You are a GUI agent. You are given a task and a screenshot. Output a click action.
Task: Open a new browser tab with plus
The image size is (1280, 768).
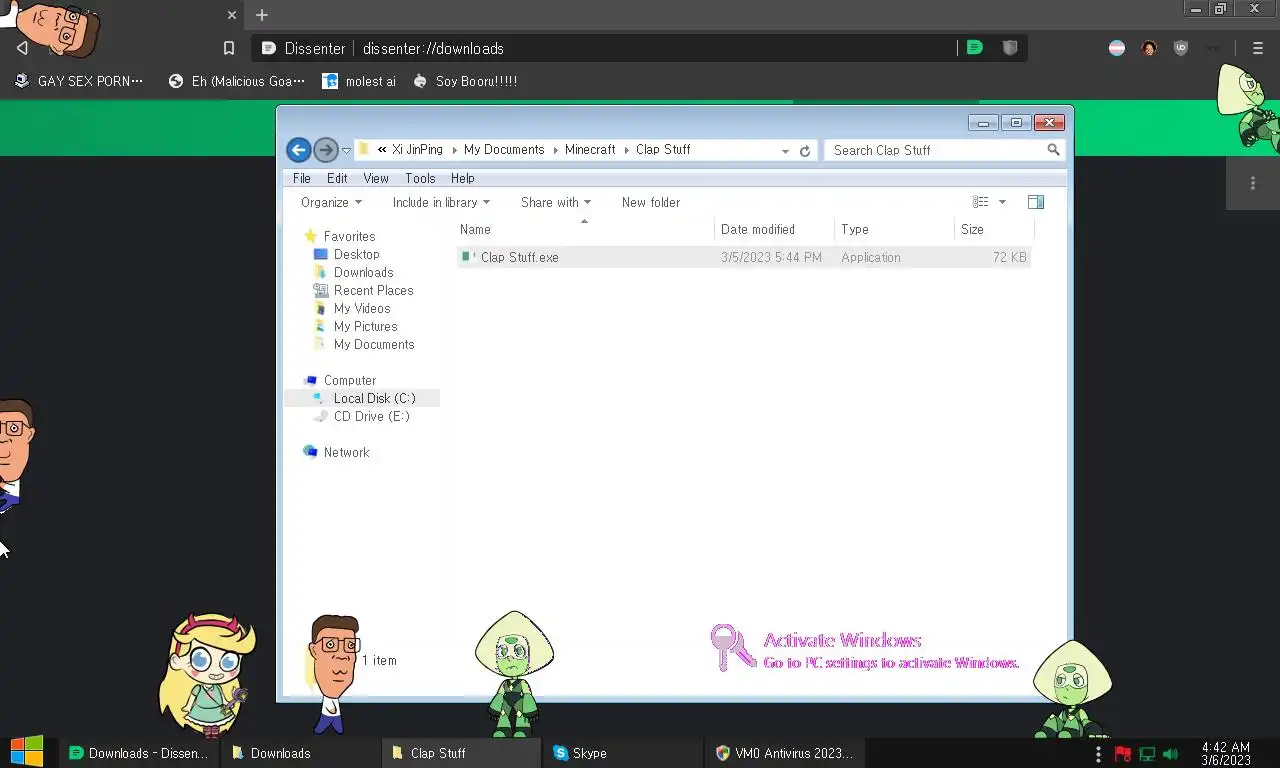tap(262, 15)
